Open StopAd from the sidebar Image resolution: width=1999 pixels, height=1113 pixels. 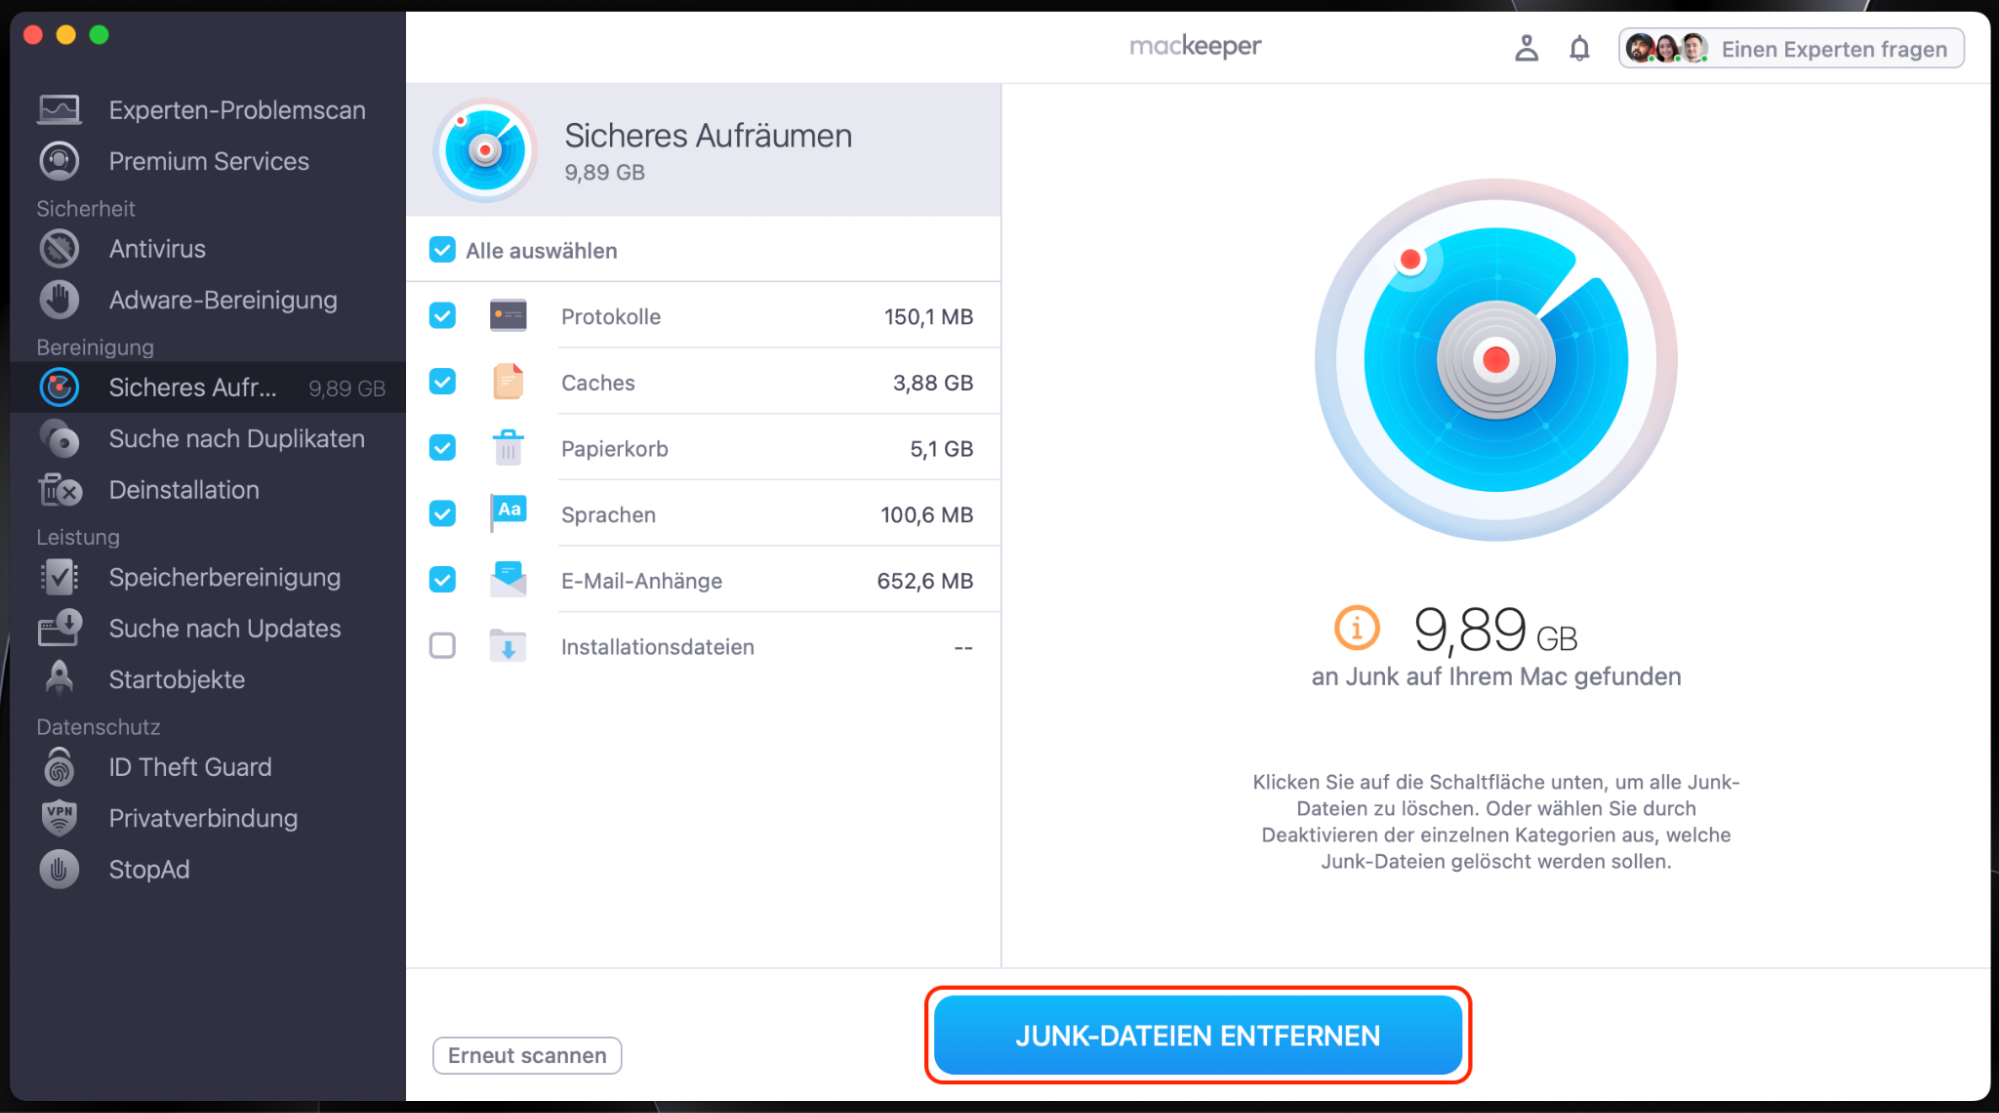click(x=208, y=869)
